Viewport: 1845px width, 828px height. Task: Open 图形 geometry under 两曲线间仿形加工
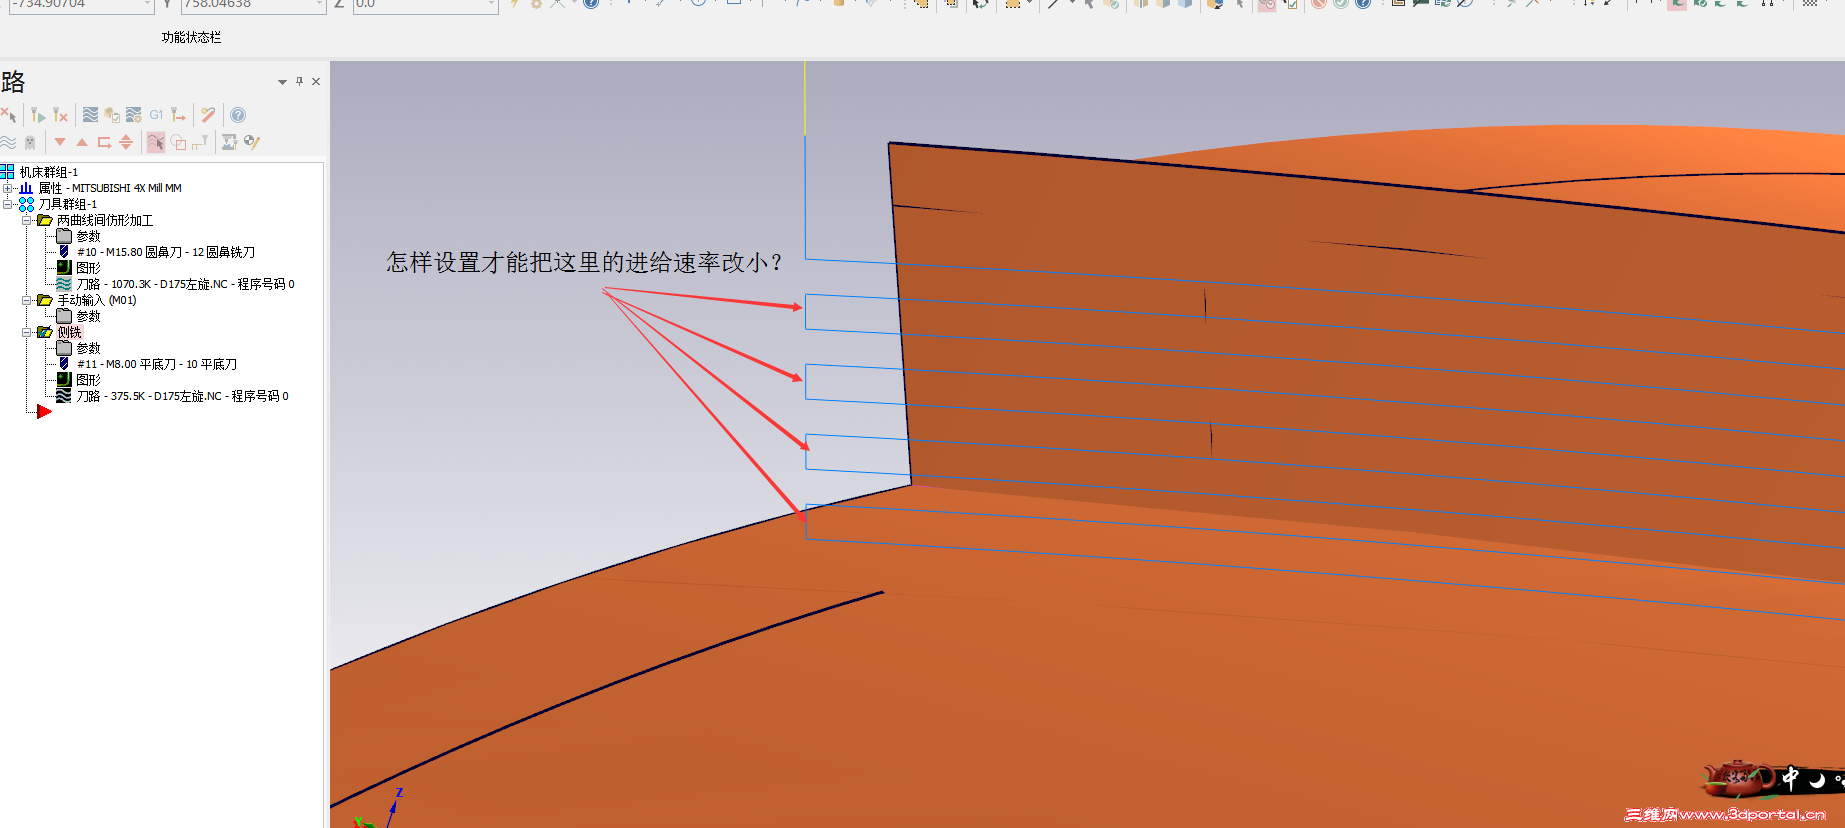coord(88,268)
